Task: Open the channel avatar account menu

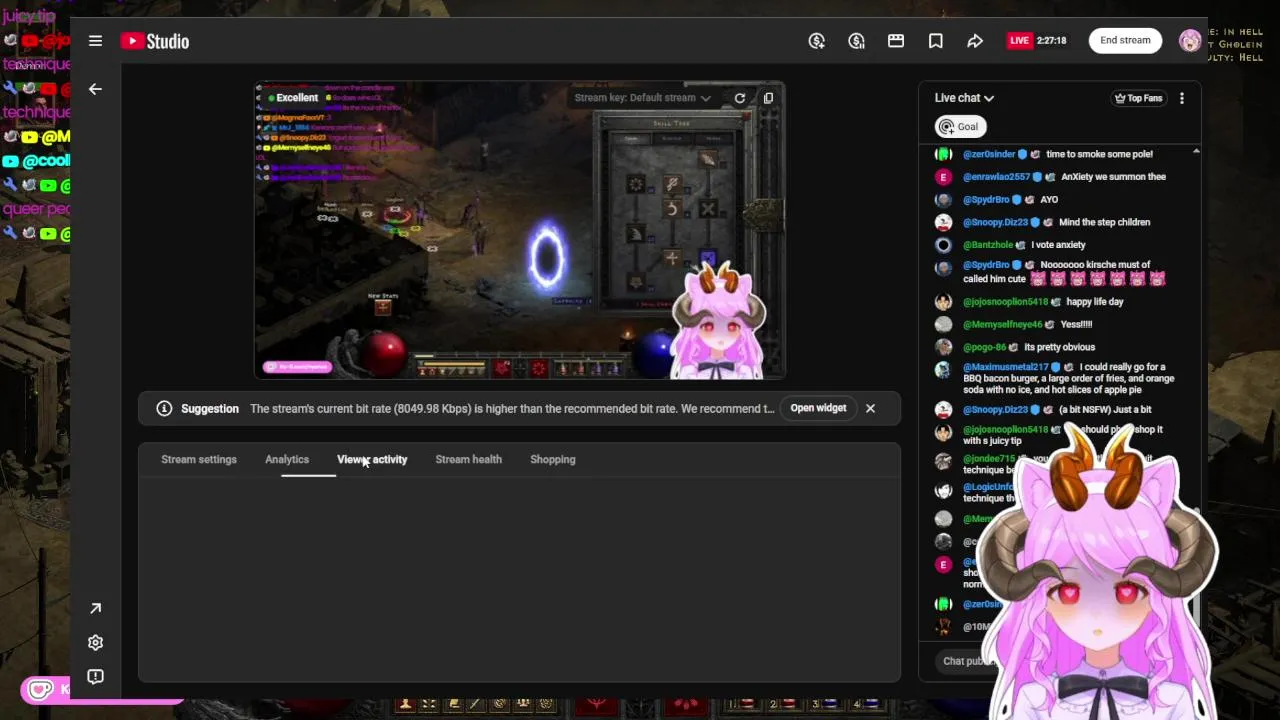Action: pyautogui.click(x=1189, y=41)
